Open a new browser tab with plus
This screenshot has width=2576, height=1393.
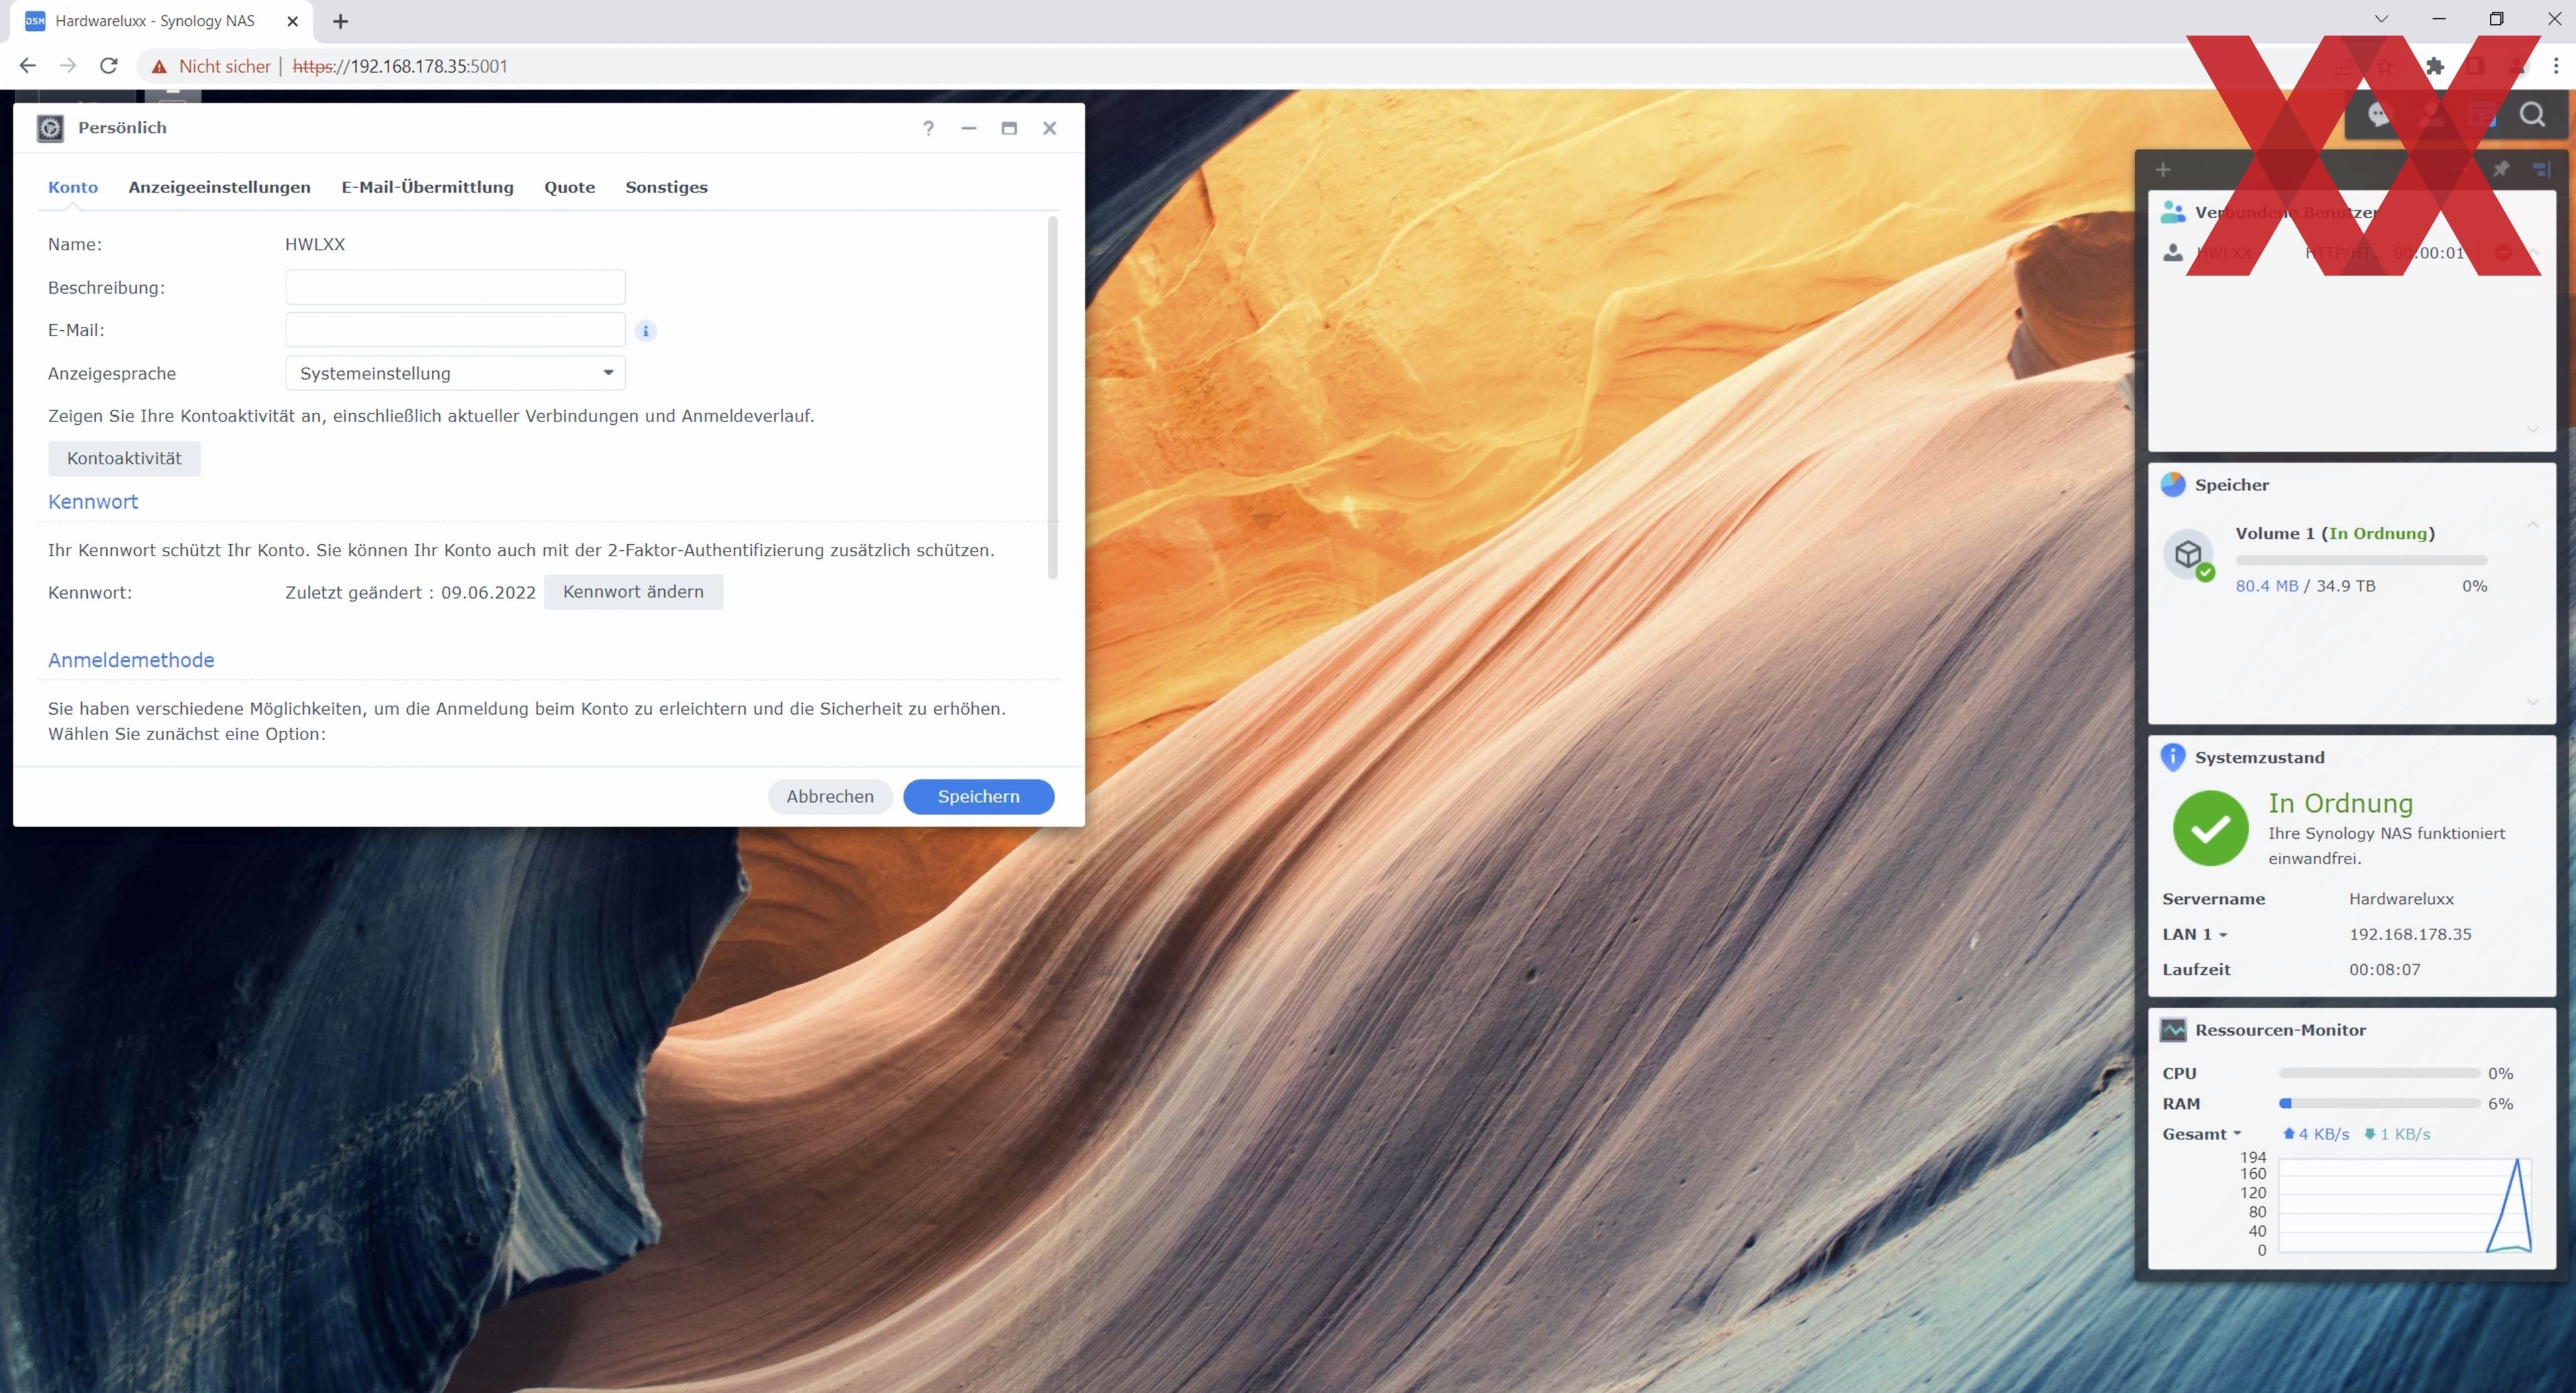click(x=340, y=21)
